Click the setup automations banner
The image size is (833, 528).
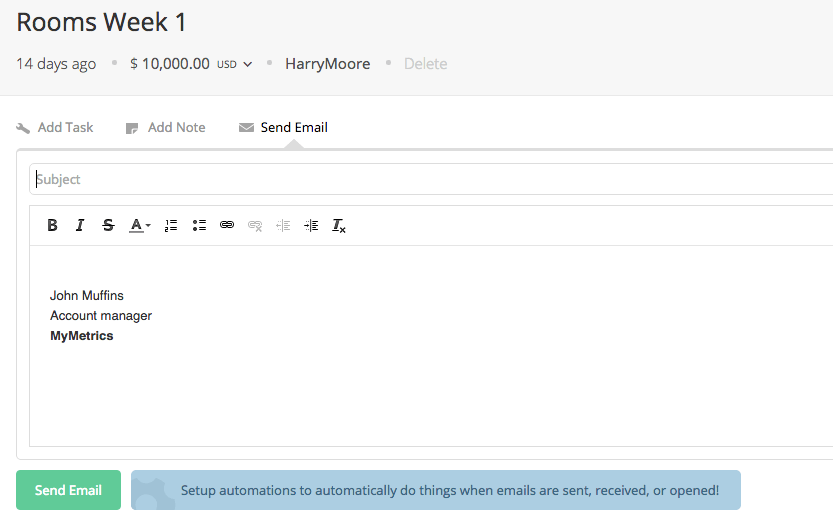click(436, 491)
